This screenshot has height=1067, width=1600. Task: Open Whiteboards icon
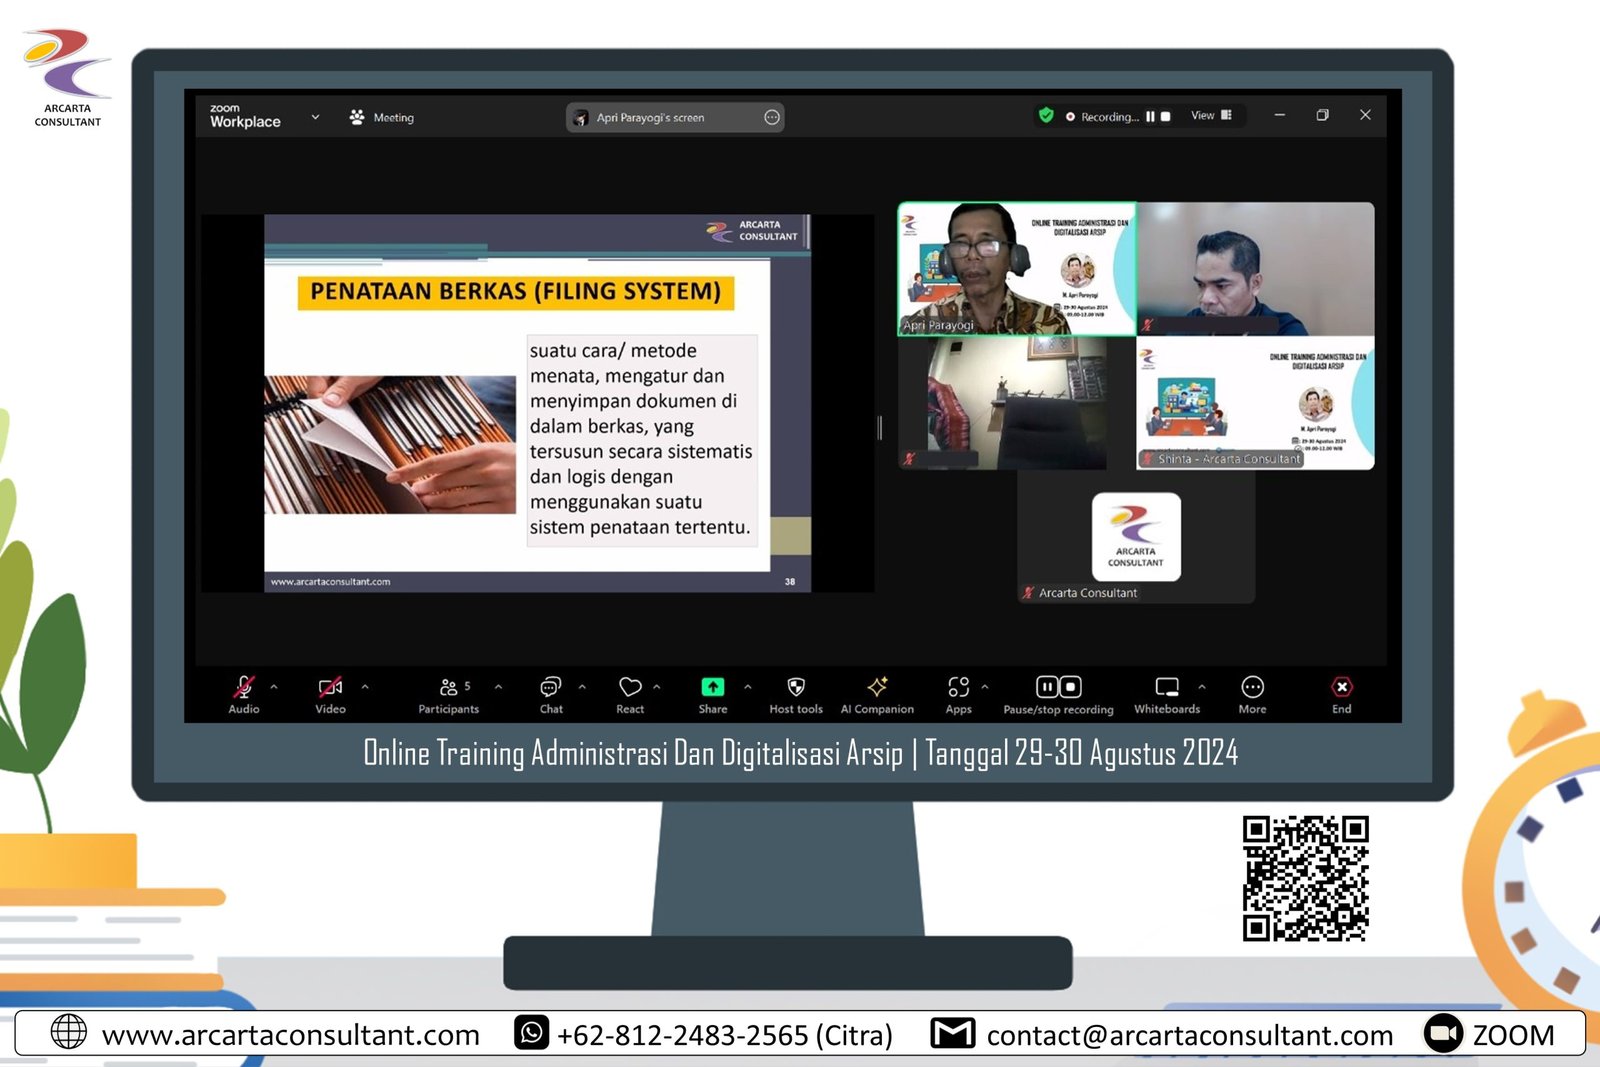coord(1166,688)
